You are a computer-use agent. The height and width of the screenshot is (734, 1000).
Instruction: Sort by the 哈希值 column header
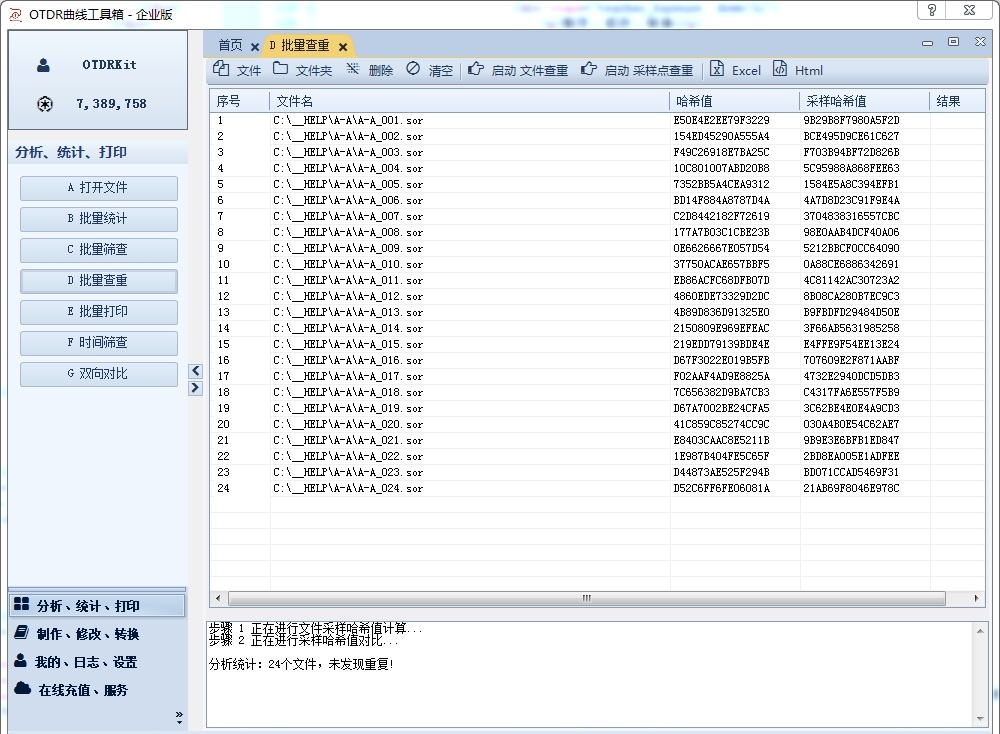734,101
